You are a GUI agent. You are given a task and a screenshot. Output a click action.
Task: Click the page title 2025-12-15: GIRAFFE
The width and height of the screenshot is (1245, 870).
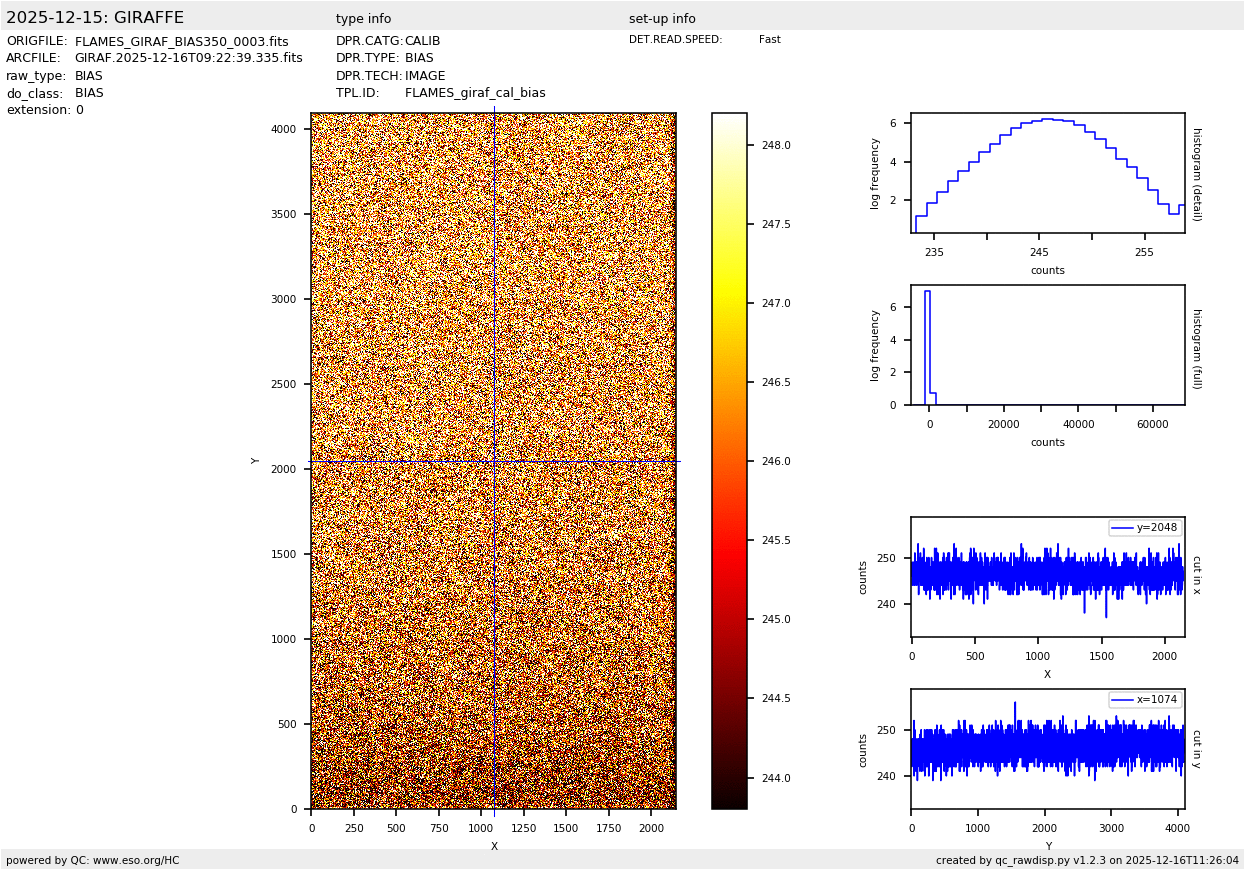click(95, 18)
